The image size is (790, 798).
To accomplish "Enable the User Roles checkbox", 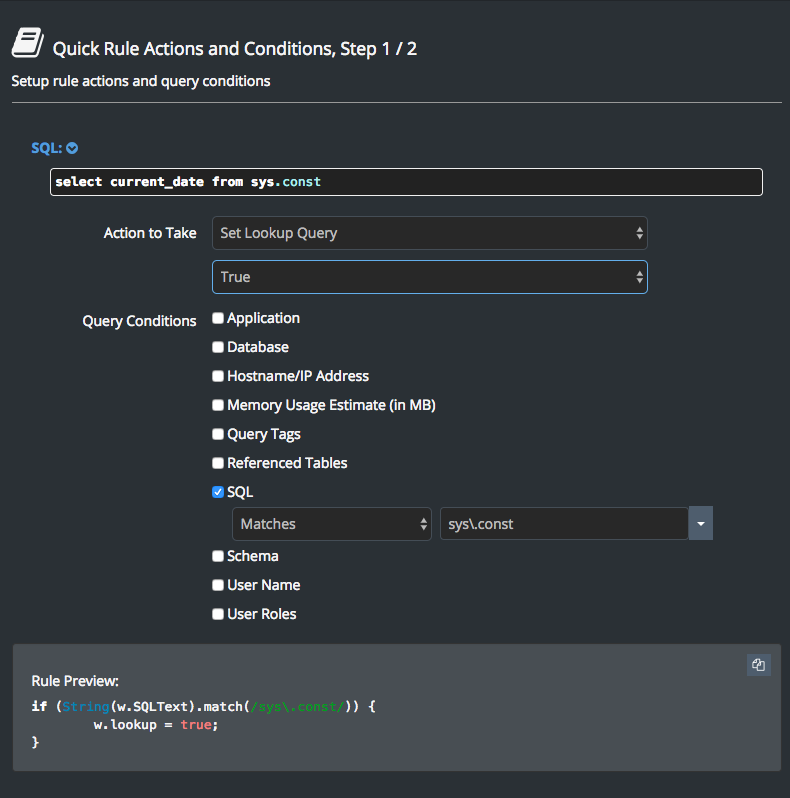I will pos(218,615).
